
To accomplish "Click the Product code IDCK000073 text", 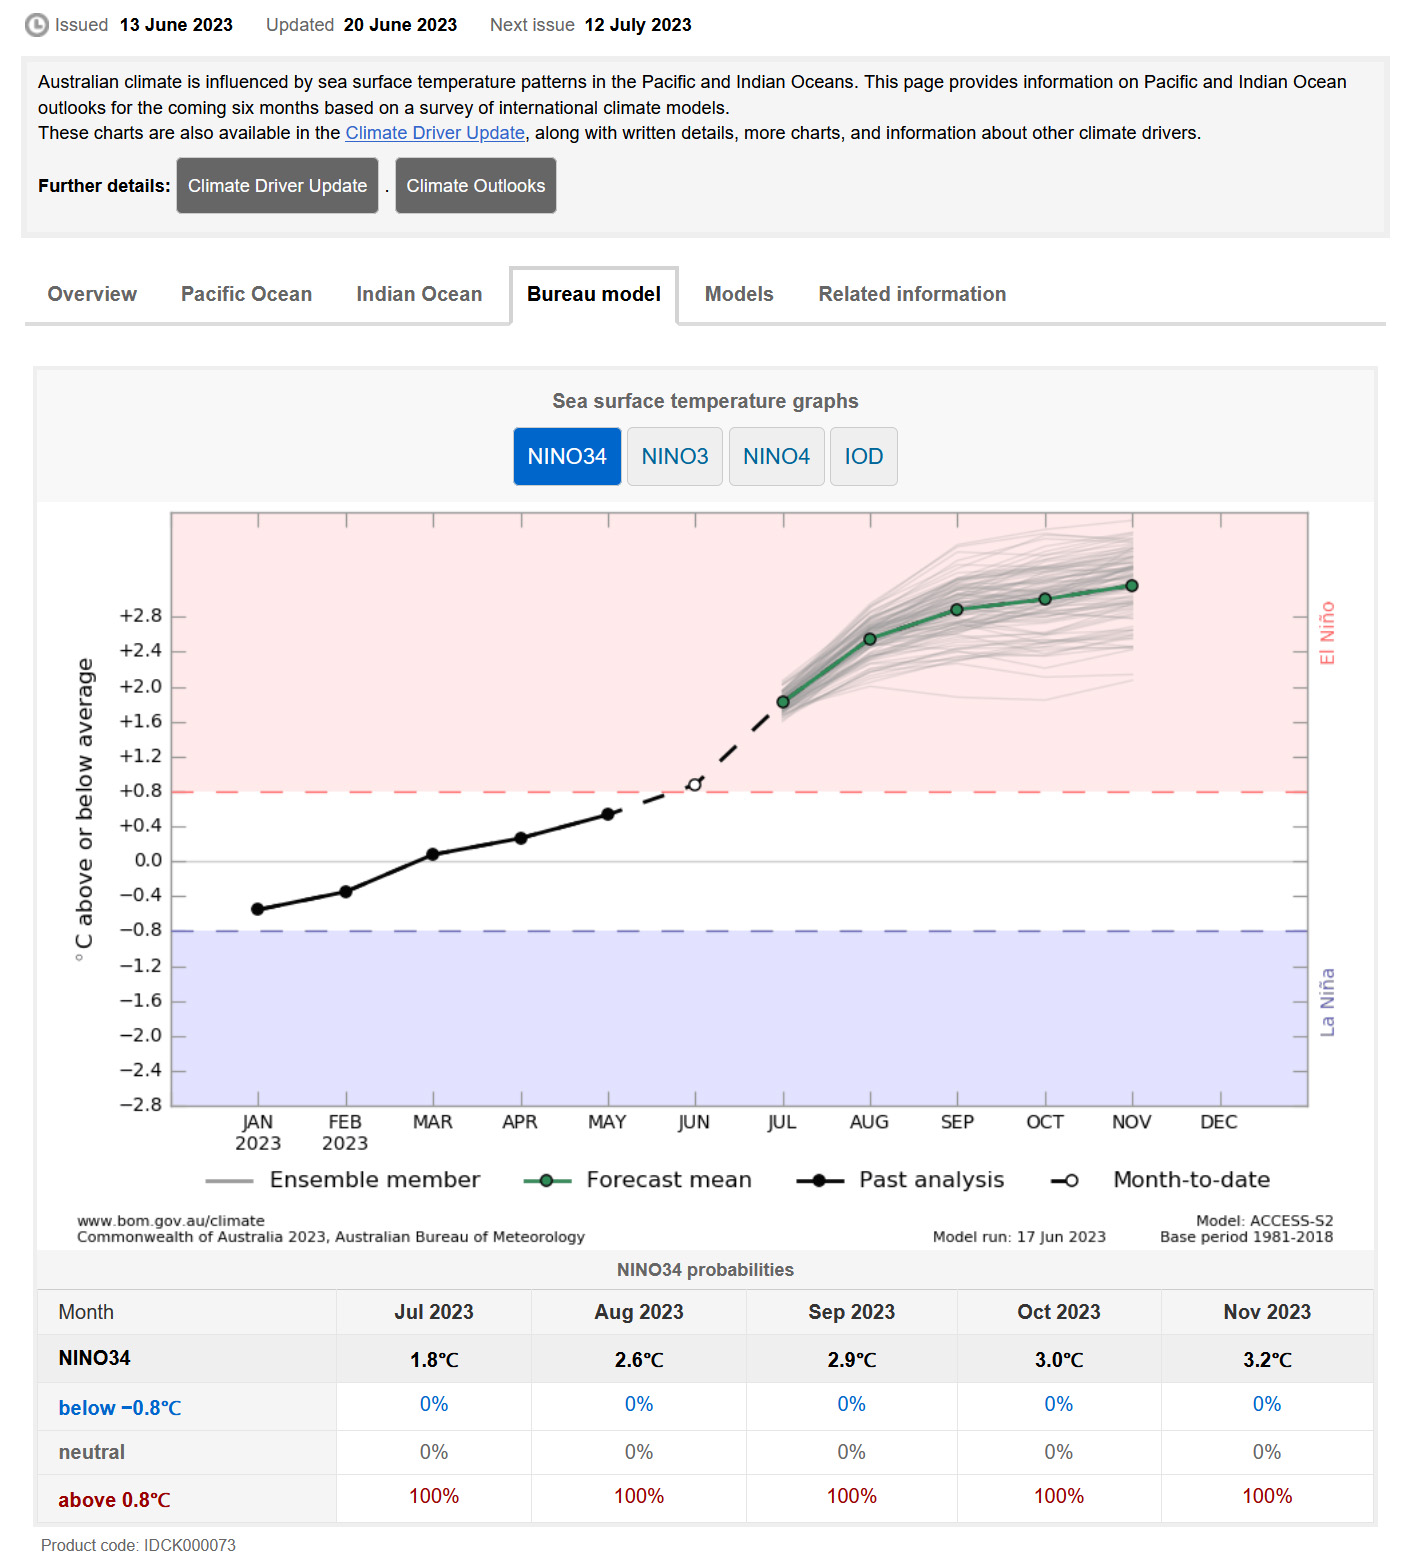I will [x=138, y=1545].
